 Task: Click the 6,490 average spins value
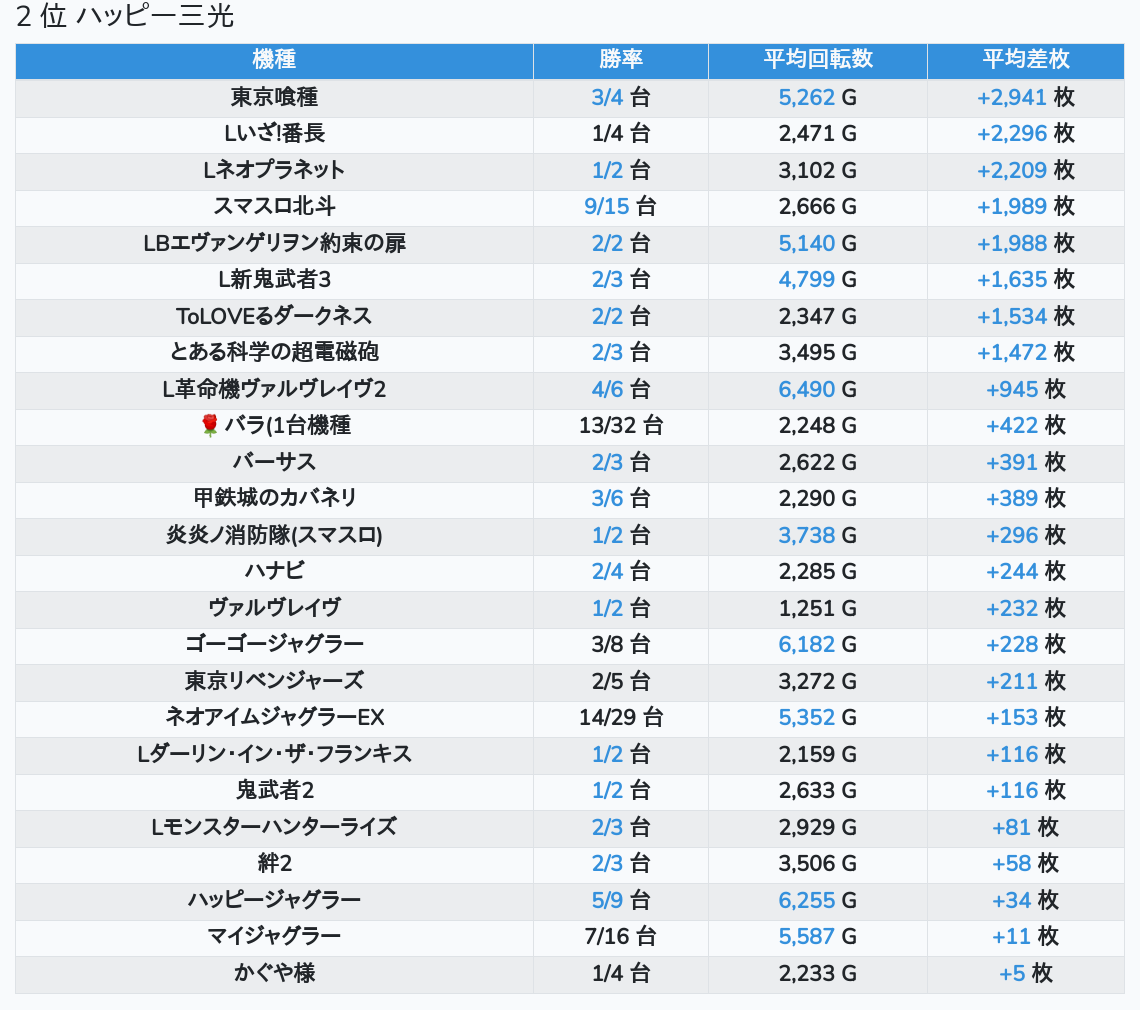(x=807, y=390)
